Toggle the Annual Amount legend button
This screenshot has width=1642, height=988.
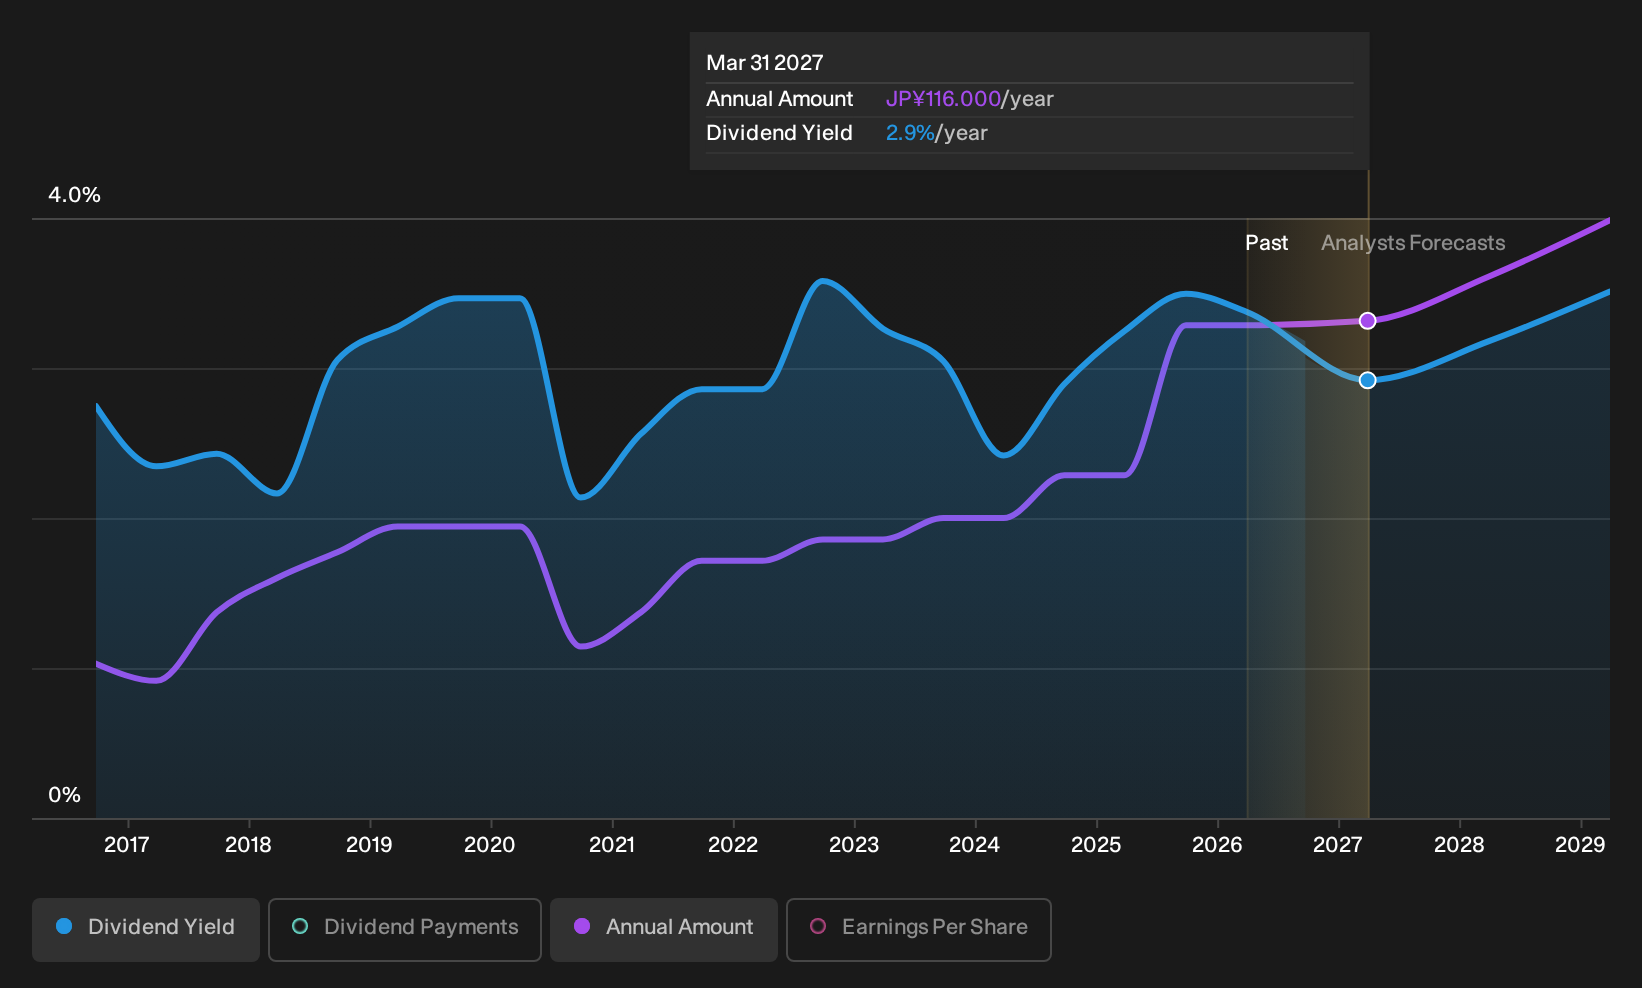pyautogui.click(x=664, y=929)
